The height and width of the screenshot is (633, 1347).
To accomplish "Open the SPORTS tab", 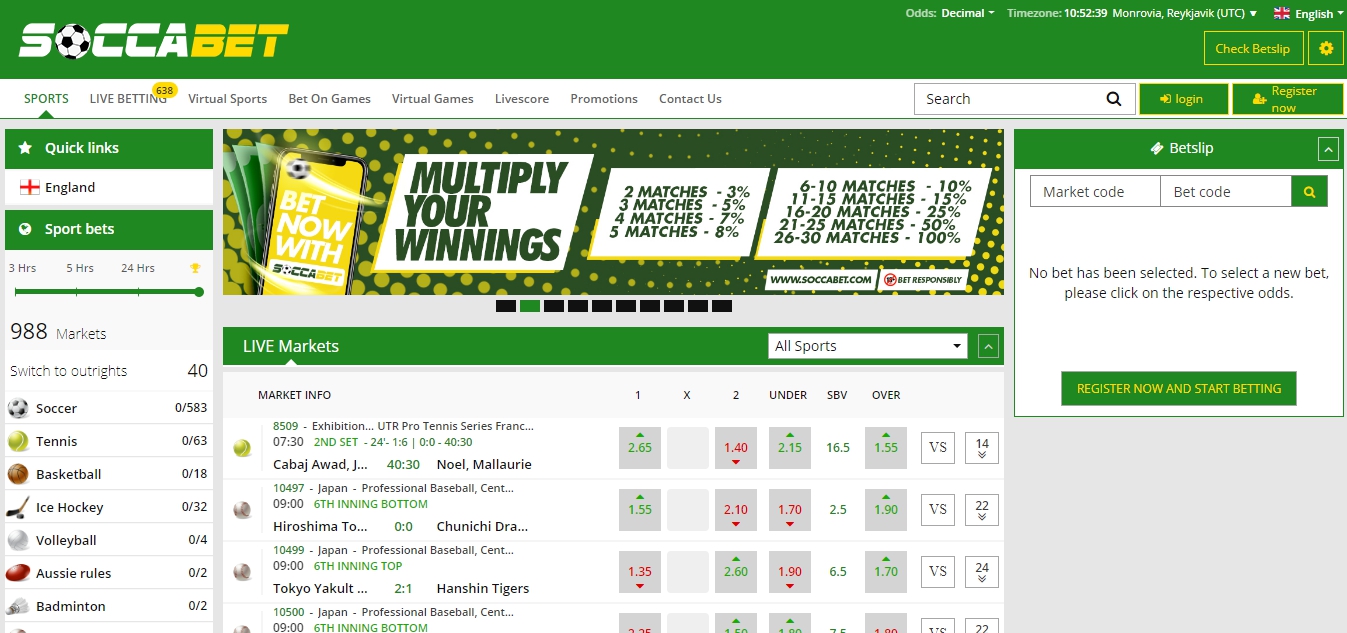I will [46, 99].
